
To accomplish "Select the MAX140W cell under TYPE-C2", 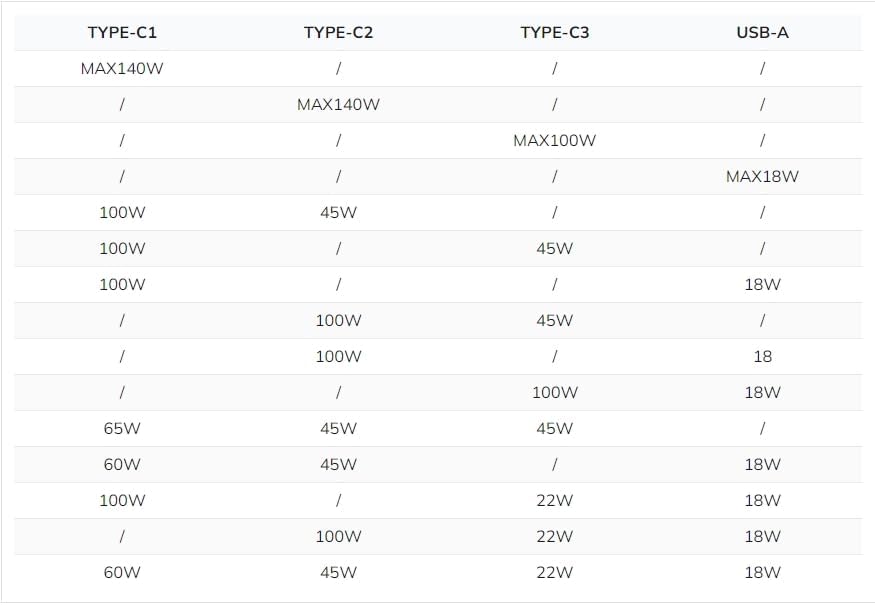I will [338, 105].
